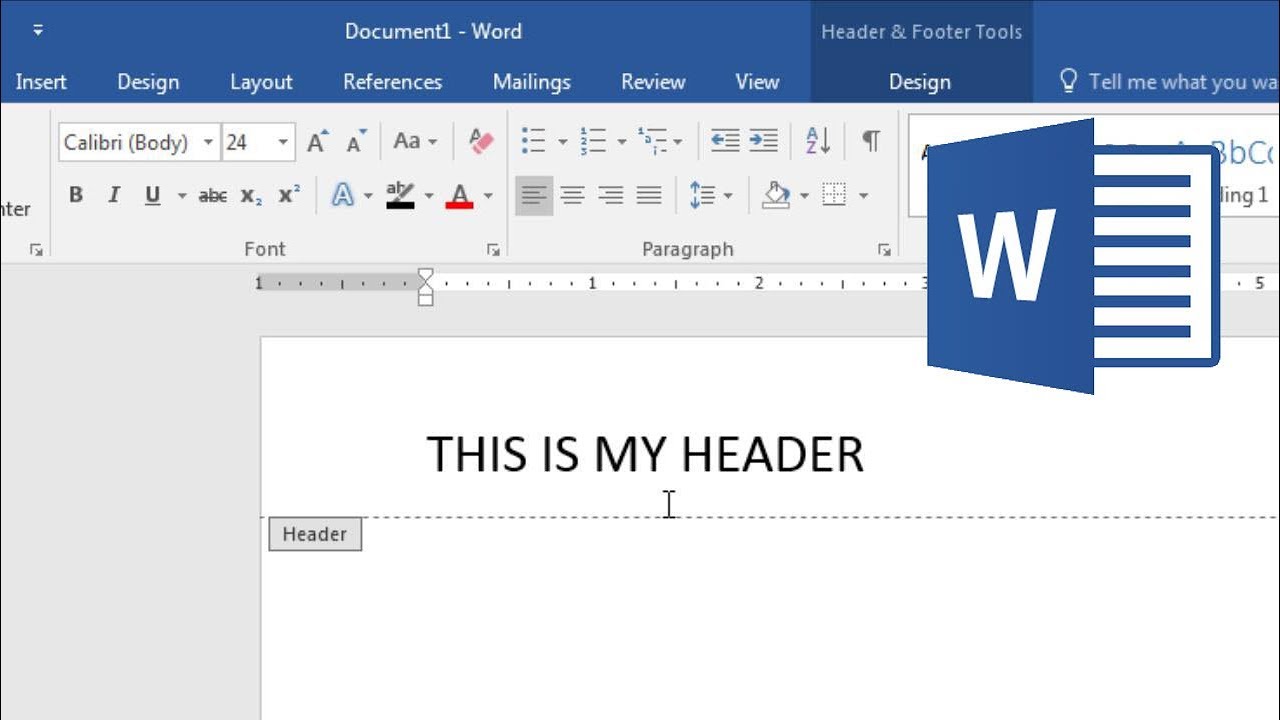Apply Center alignment to paragraph
This screenshot has height=720, width=1280.
pyautogui.click(x=572, y=195)
